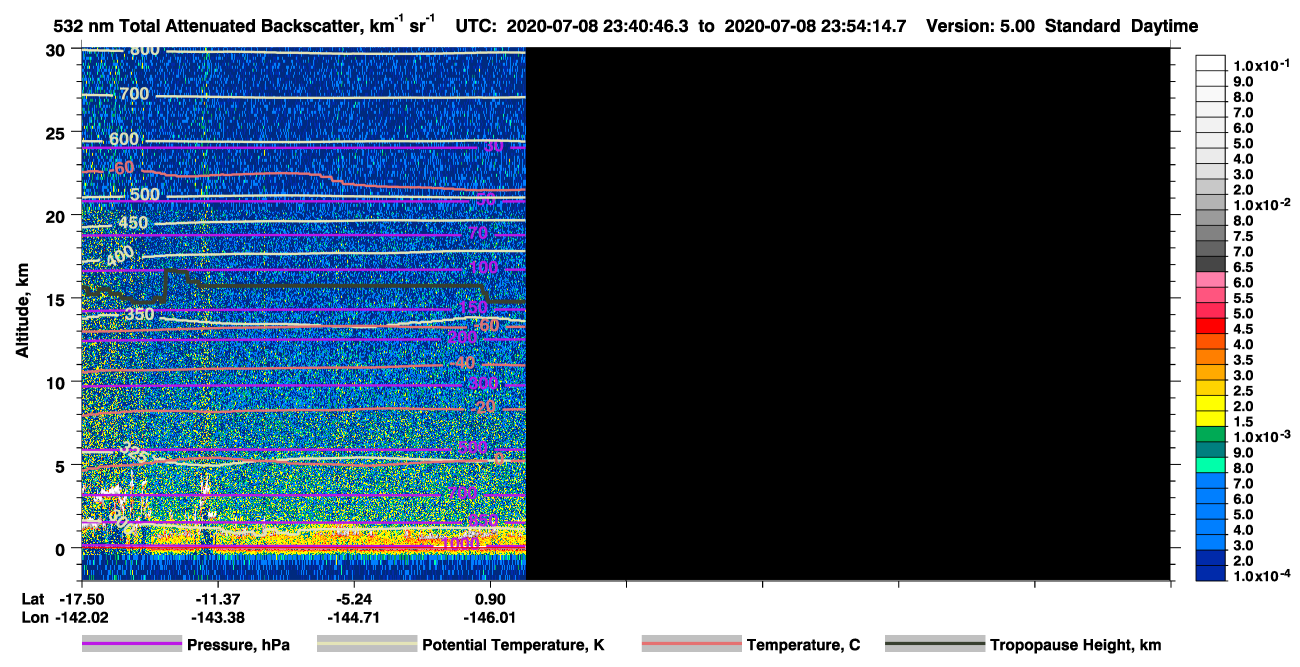Click the colorbar label '2.5'

click(x=1243, y=390)
